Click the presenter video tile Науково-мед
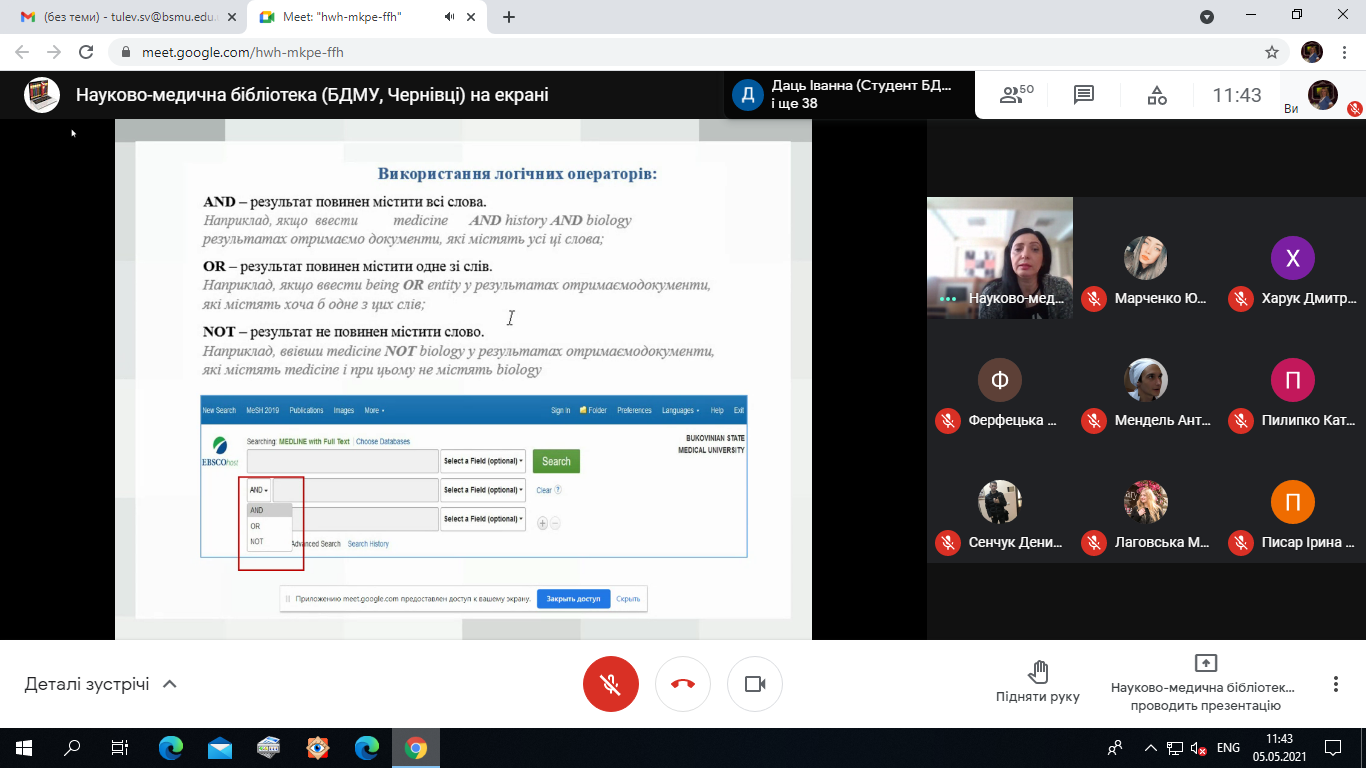This screenshot has height=768, width=1366. (x=1000, y=258)
